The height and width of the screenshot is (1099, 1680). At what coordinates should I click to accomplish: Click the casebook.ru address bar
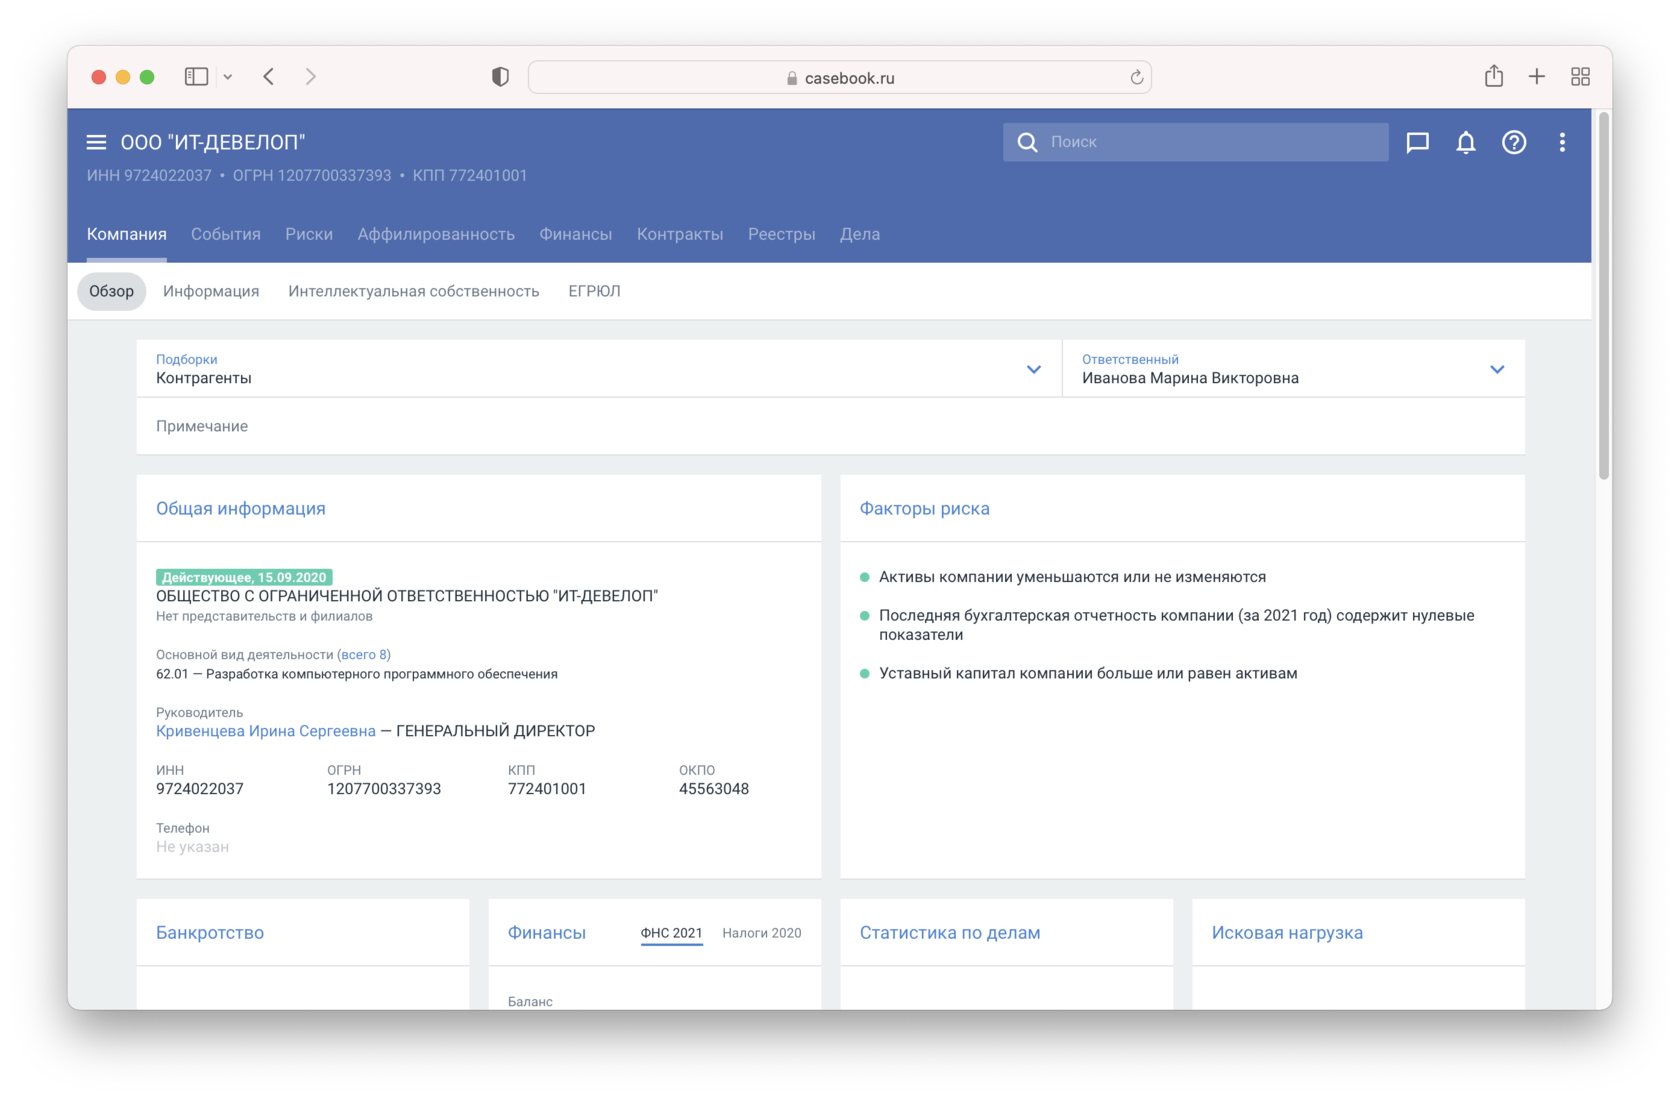point(840,77)
